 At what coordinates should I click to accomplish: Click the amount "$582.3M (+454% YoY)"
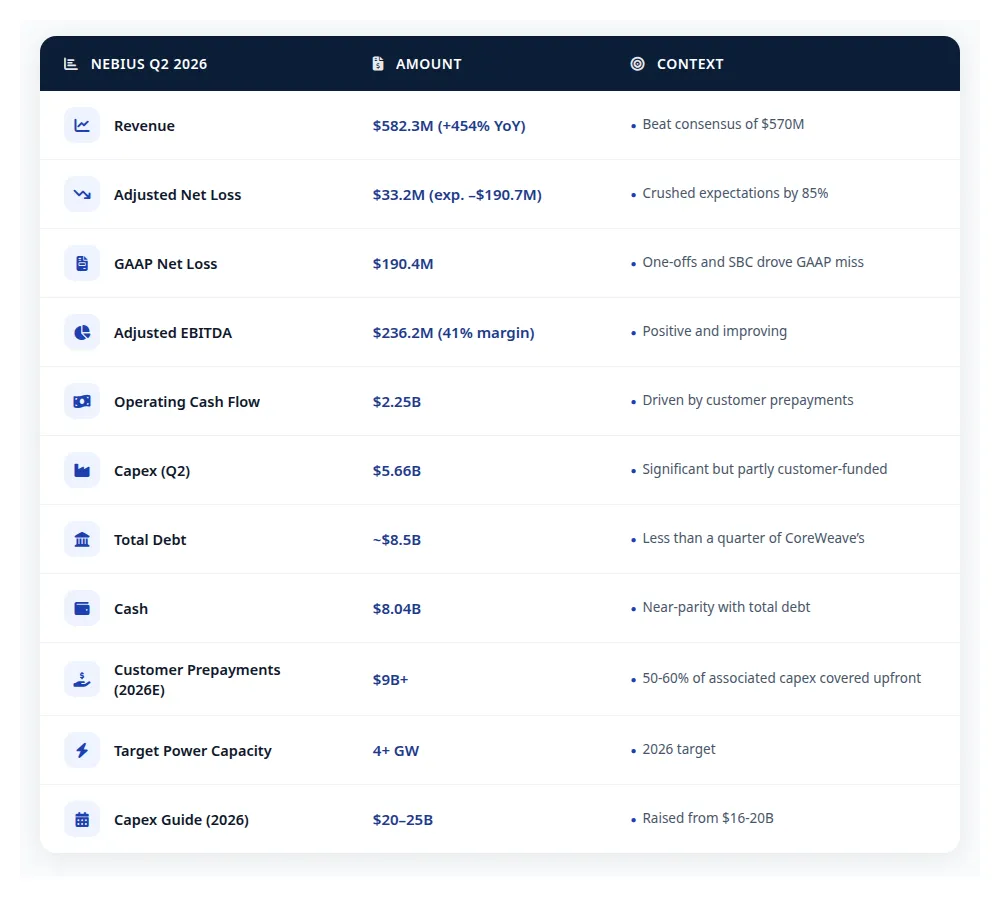[x=449, y=126]
